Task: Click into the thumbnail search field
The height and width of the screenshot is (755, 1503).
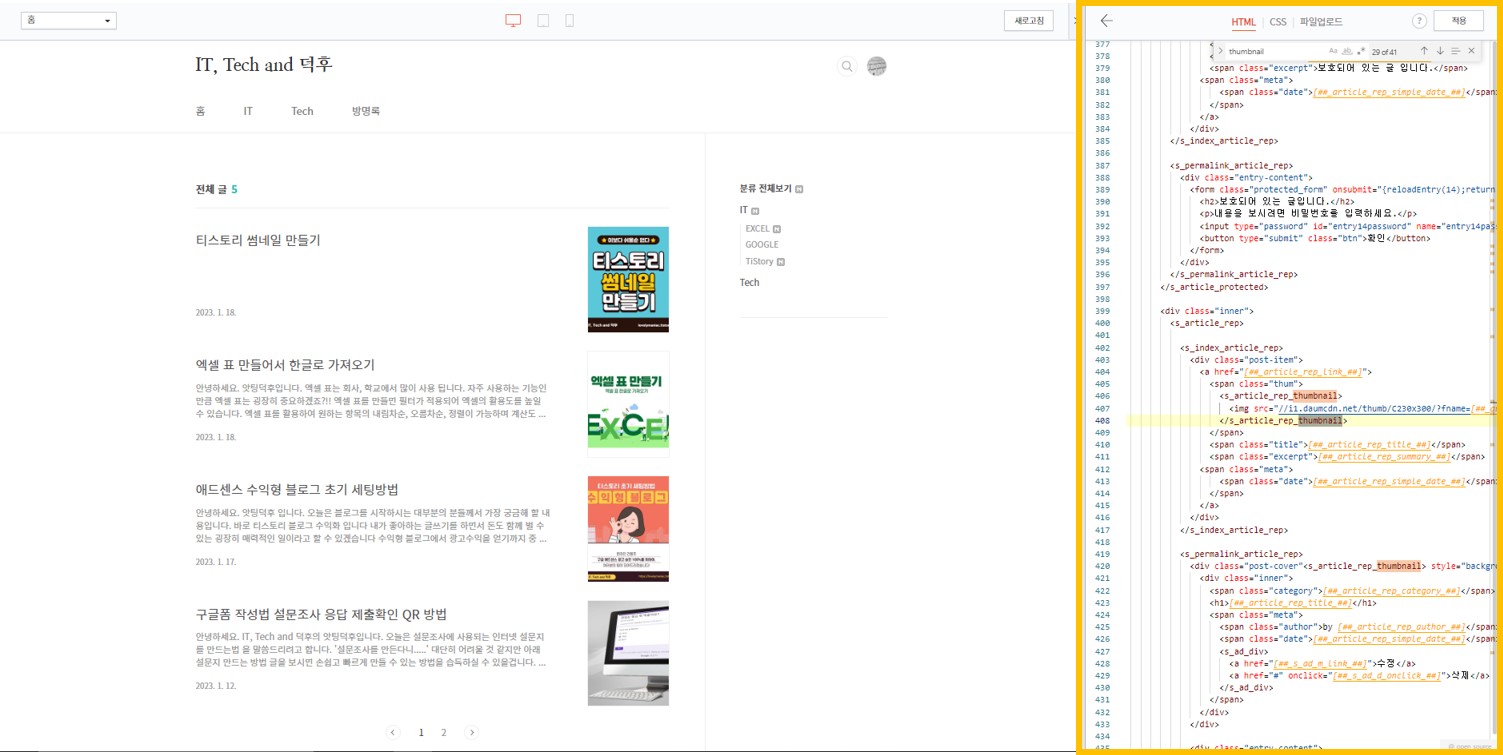Action: point(1275,51)
